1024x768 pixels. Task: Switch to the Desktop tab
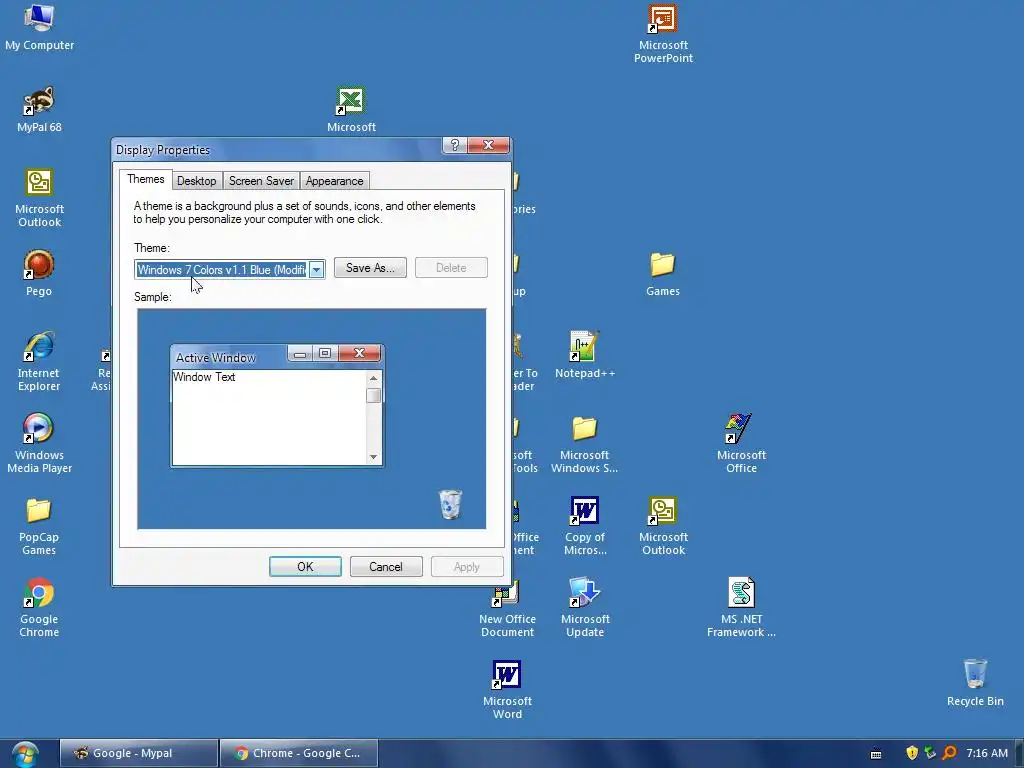click(197, 181)
